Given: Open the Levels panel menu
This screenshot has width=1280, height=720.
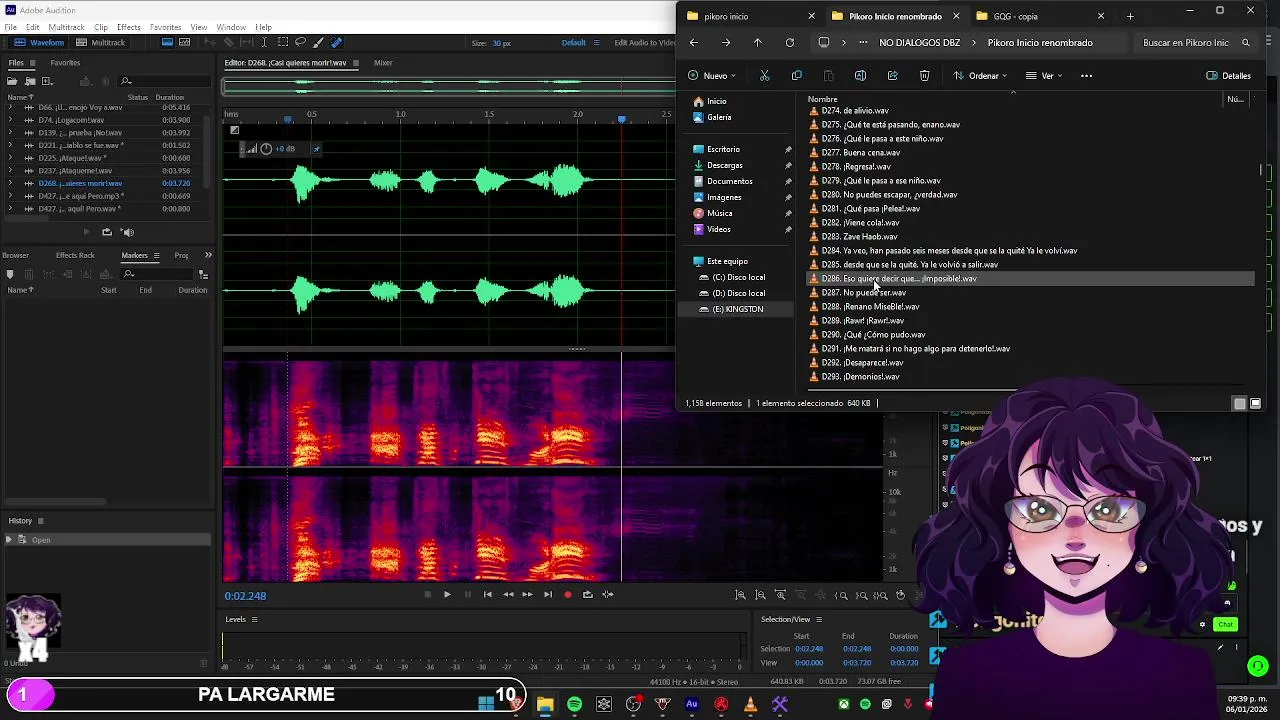Looking at the screenshot, I should pyautogui.click(x=254, y=619).
